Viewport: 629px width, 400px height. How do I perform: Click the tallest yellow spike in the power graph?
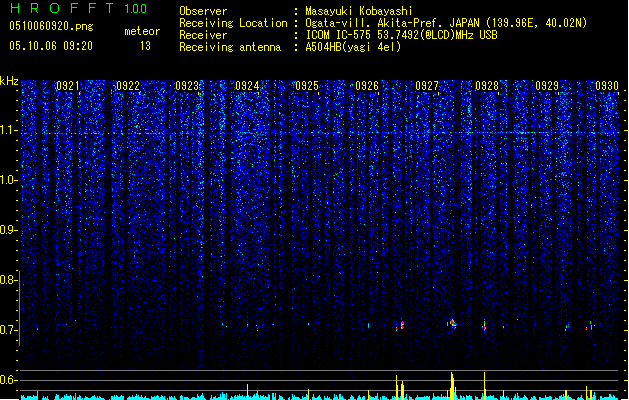point(452,386)
